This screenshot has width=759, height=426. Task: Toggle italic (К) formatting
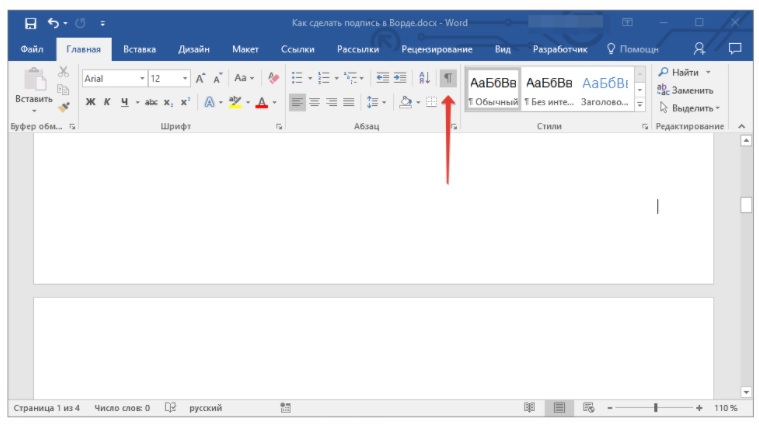pyautogui.click(x=107, y=102)
